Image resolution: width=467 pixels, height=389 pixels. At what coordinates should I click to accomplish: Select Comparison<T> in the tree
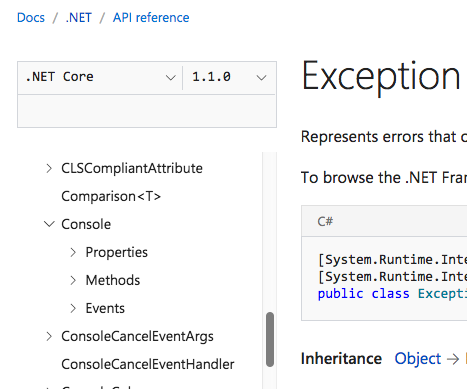point(111,196)
